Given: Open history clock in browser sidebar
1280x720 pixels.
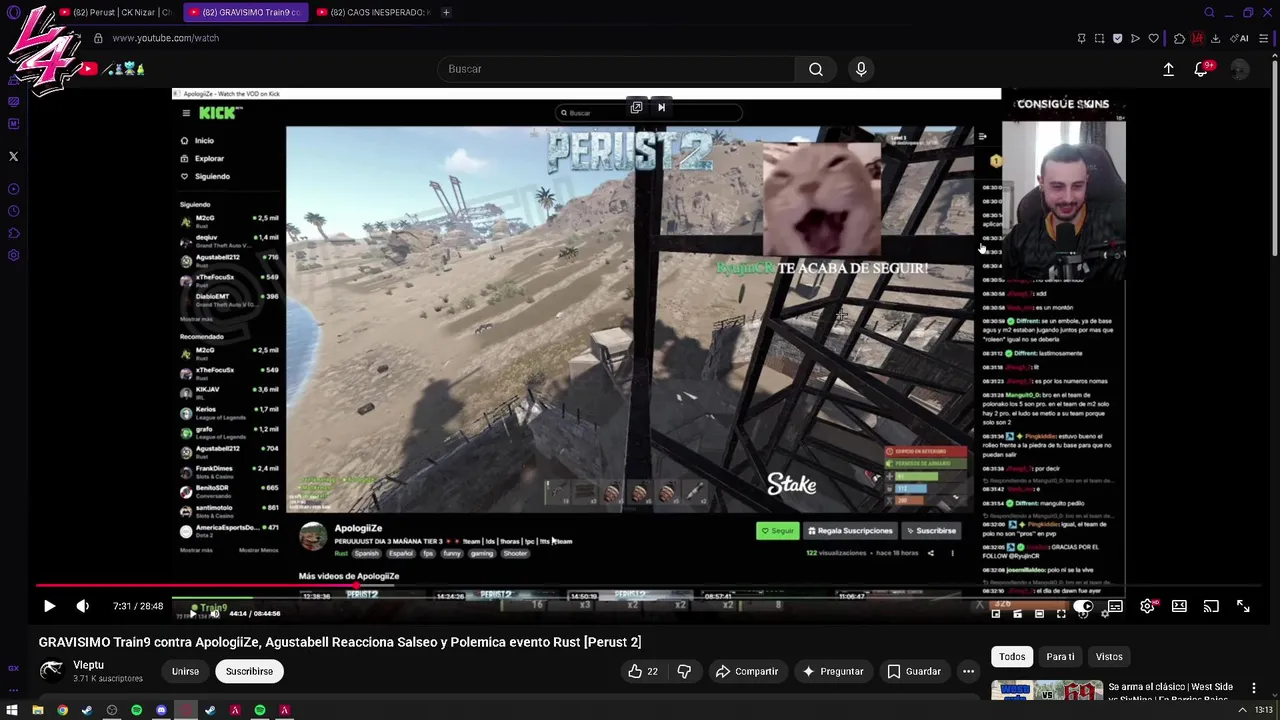Looking at the screenshot, I should [x=13, y=211].
